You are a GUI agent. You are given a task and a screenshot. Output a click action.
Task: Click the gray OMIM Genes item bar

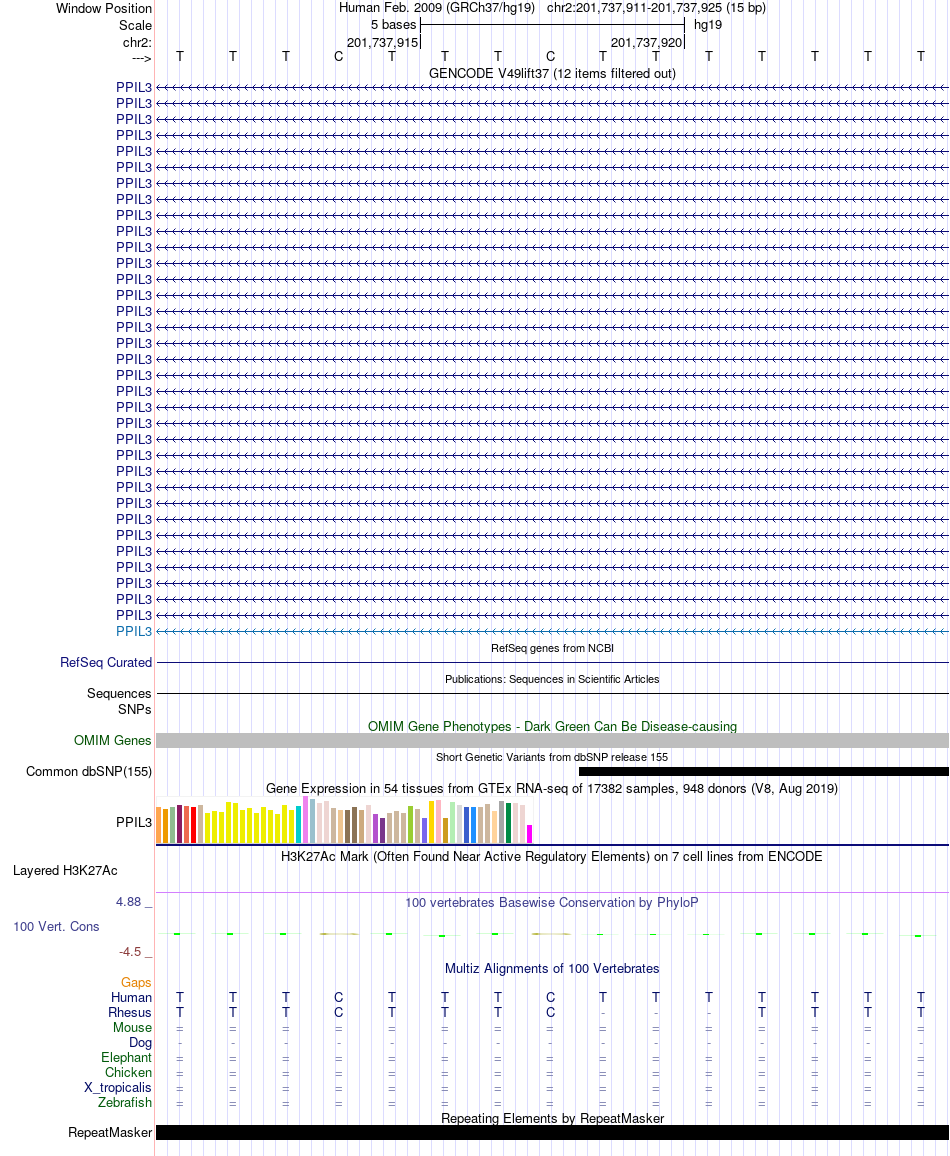point(552,740)
